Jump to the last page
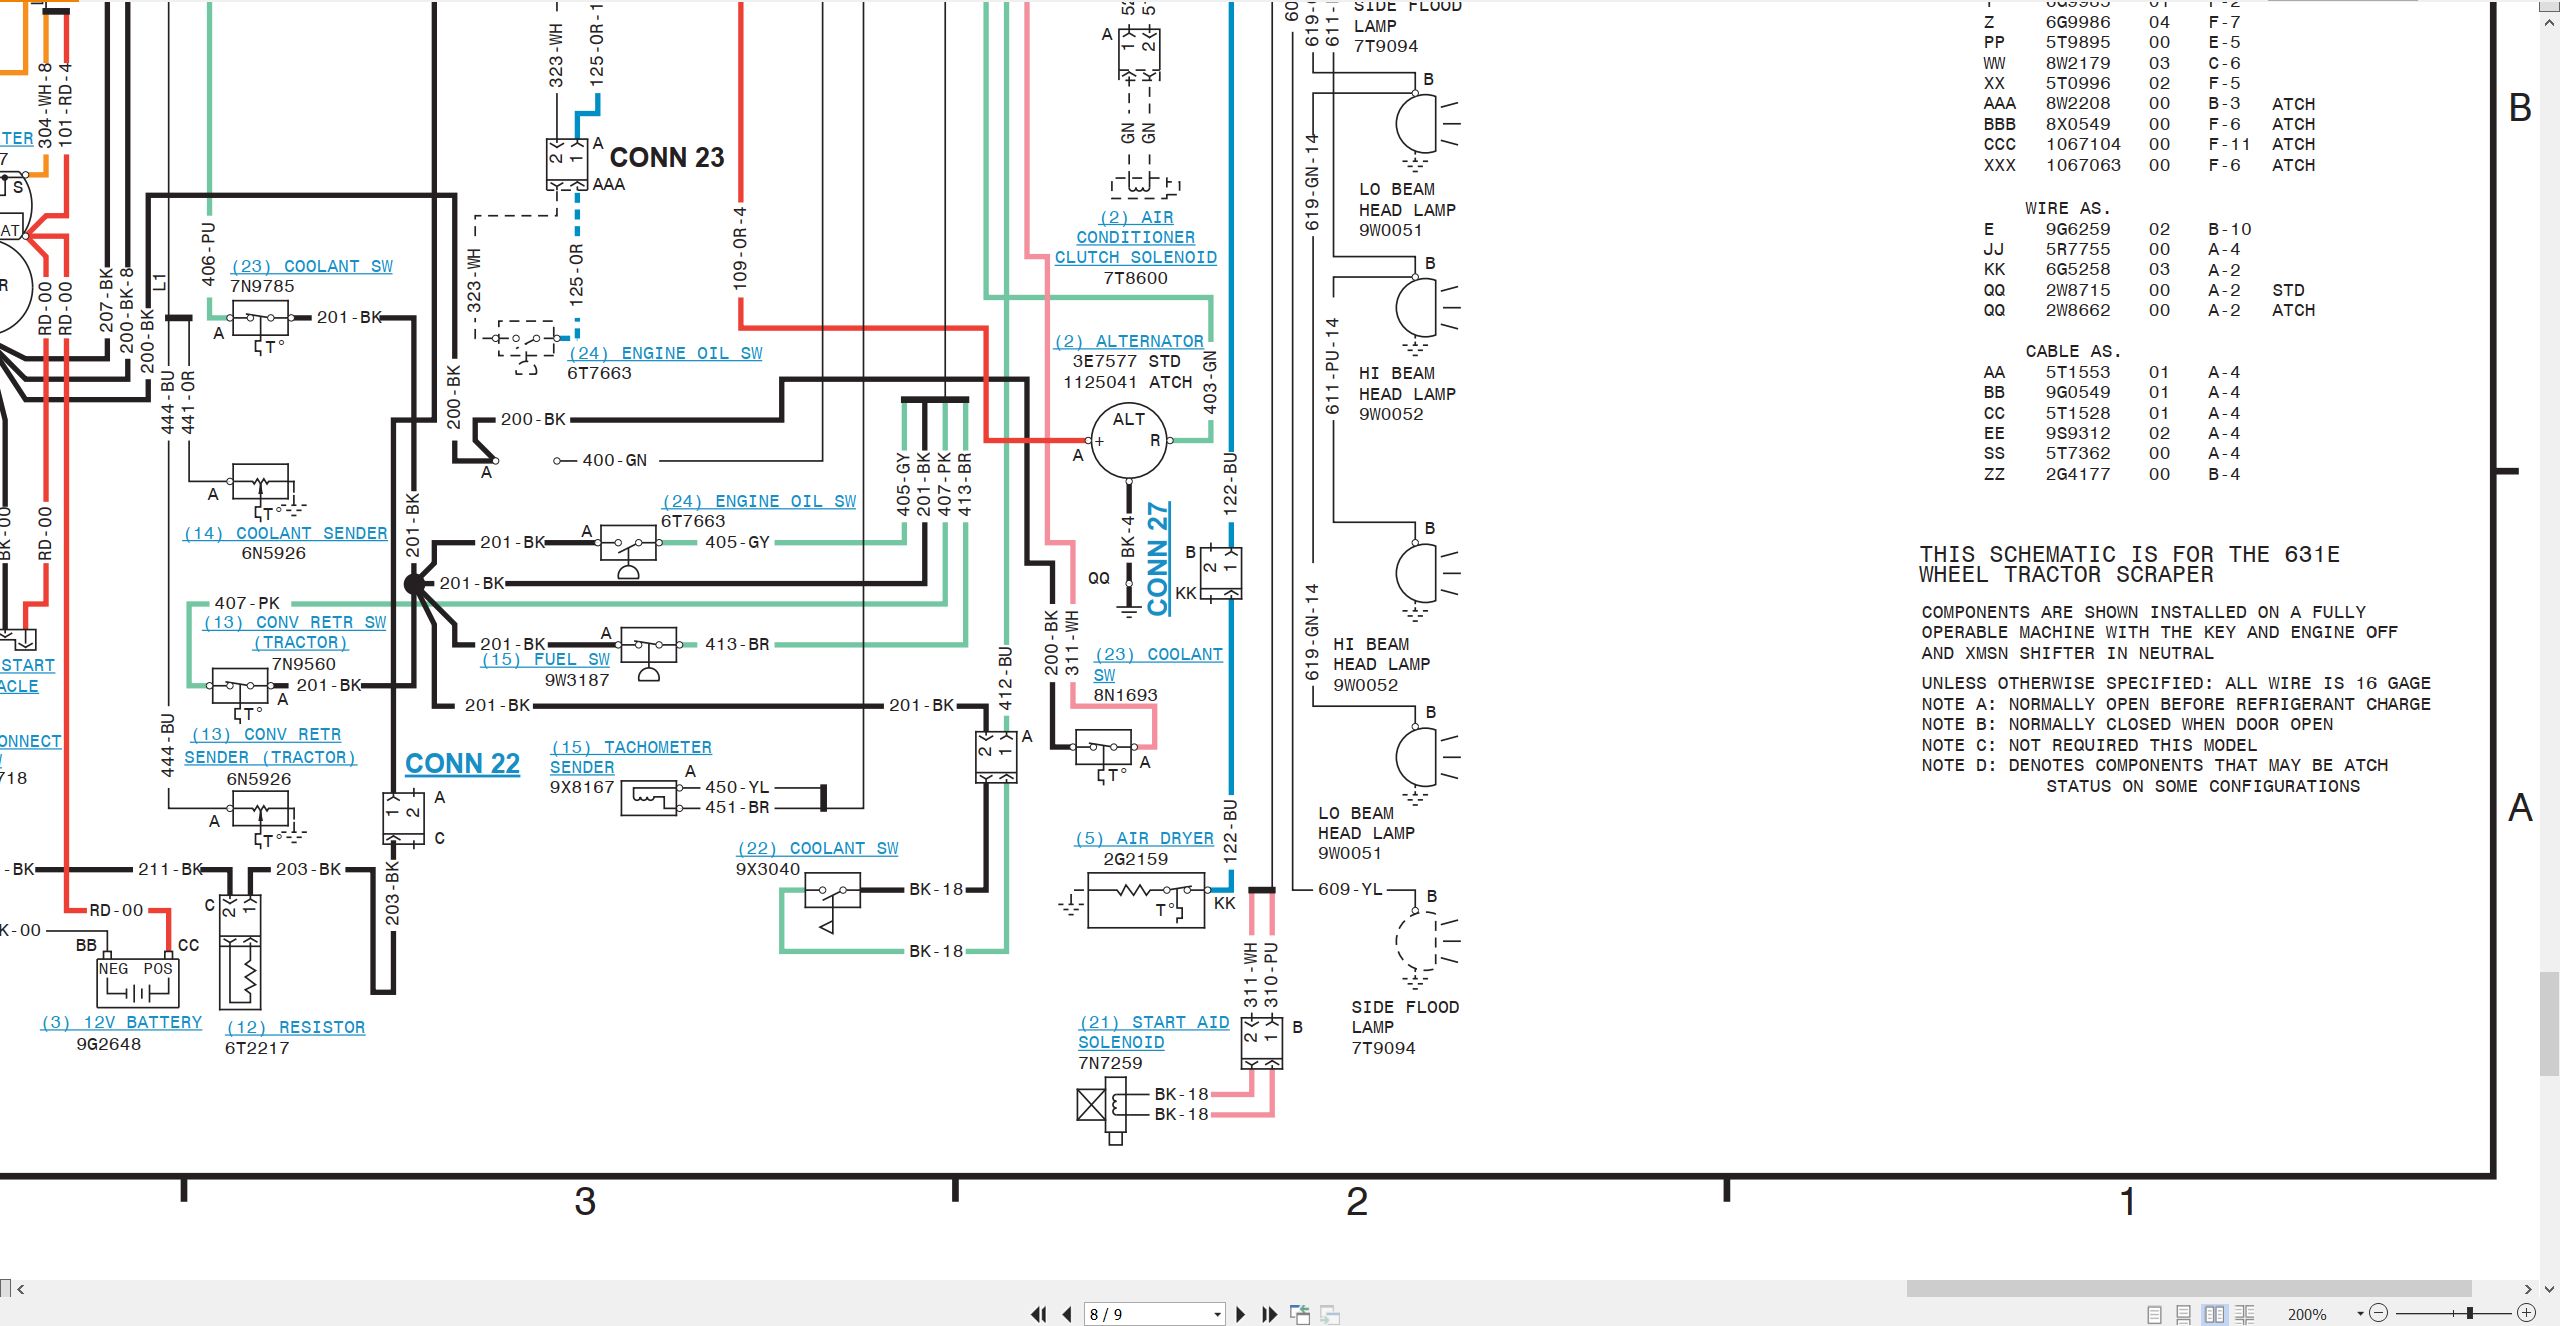2560x1326 pixels. [1270, 1314]
